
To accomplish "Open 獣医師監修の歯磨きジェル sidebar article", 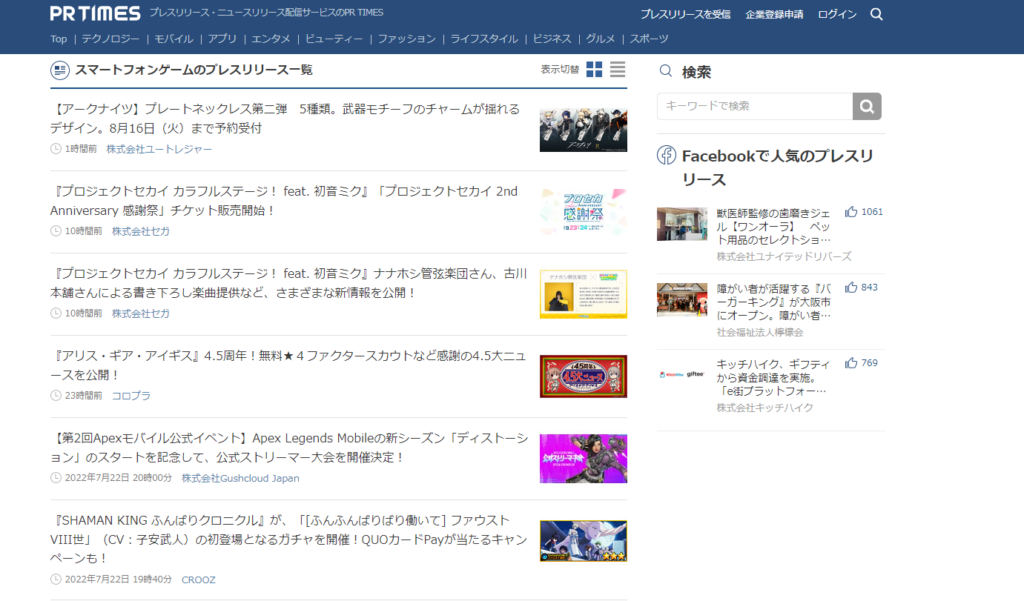I will coord(773,227).
